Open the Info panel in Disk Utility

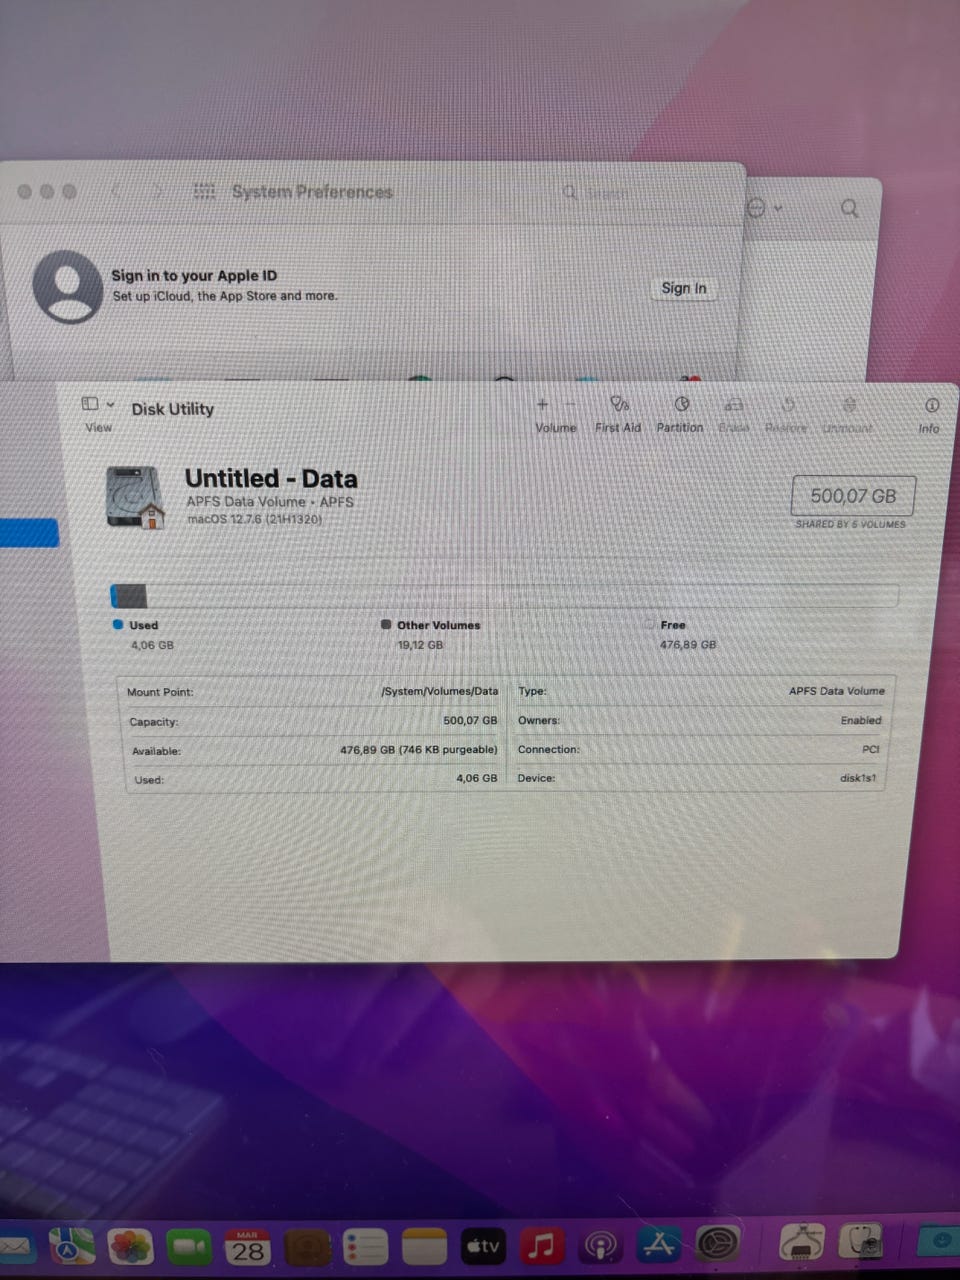[x=931, y=405]
